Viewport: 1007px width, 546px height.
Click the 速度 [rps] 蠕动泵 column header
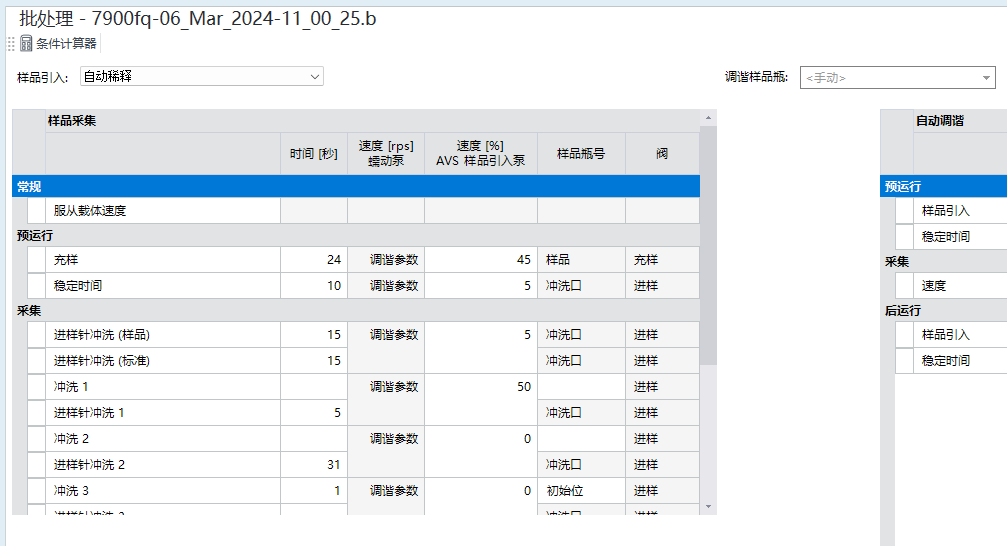coord(386,154)
